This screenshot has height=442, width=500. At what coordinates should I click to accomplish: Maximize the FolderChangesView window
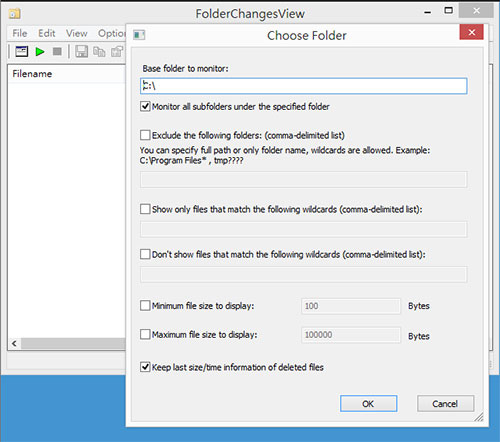coord(449,11)
